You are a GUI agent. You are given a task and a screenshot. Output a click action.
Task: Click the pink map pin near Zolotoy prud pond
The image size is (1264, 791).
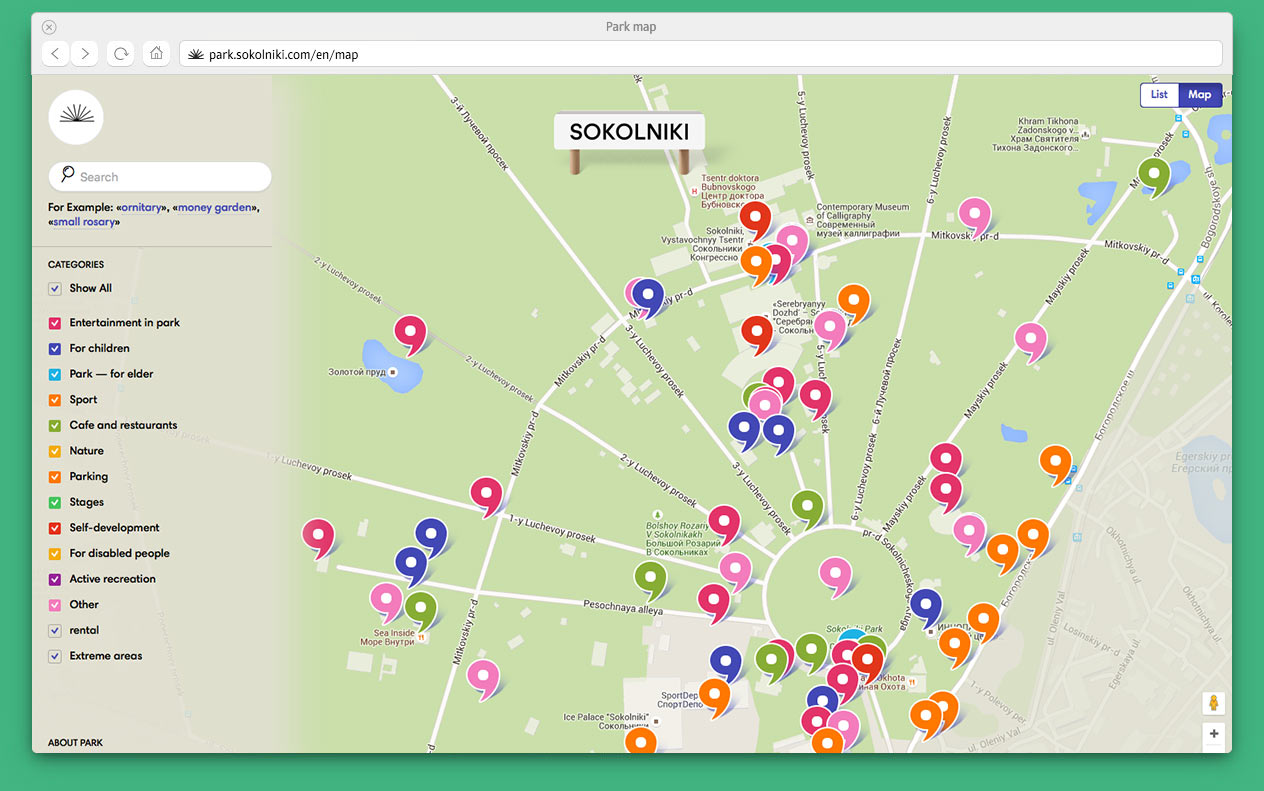point(410,332)
